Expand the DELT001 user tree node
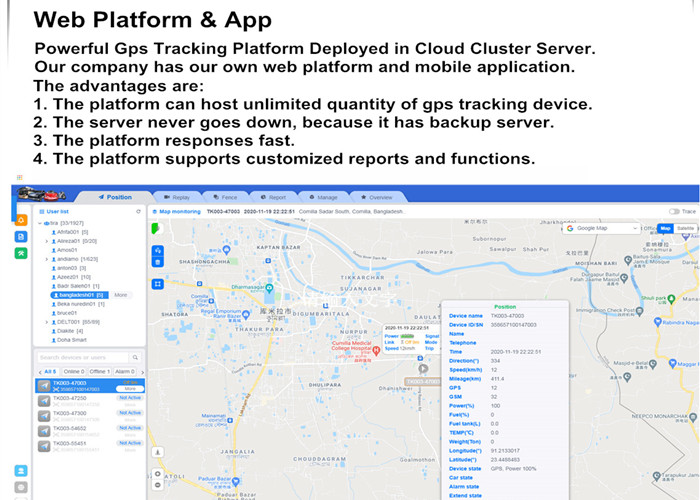The height and width of the screenshot is (500, 700). point(47,322)
